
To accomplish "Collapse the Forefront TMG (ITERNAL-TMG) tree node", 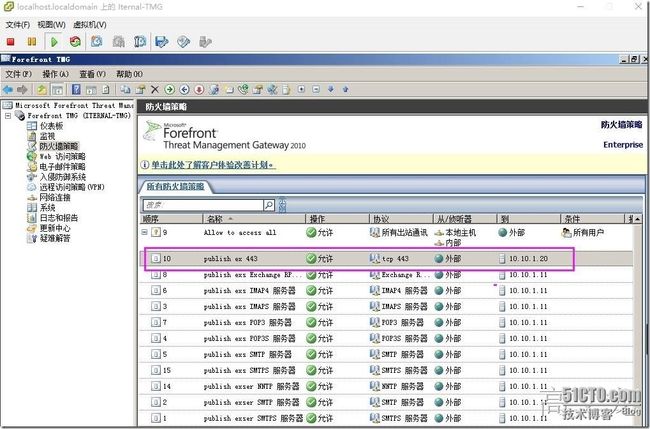I will tap(8, 116).
